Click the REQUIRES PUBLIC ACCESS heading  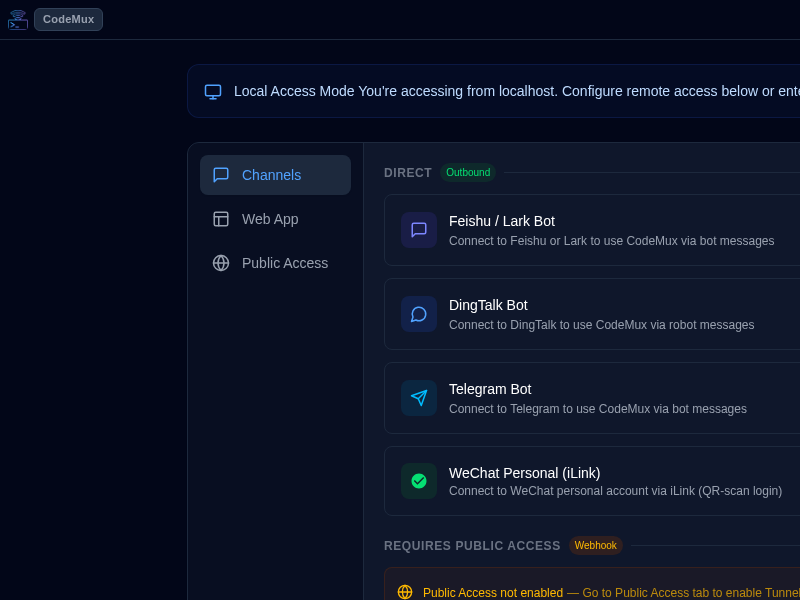pos(472,546)
